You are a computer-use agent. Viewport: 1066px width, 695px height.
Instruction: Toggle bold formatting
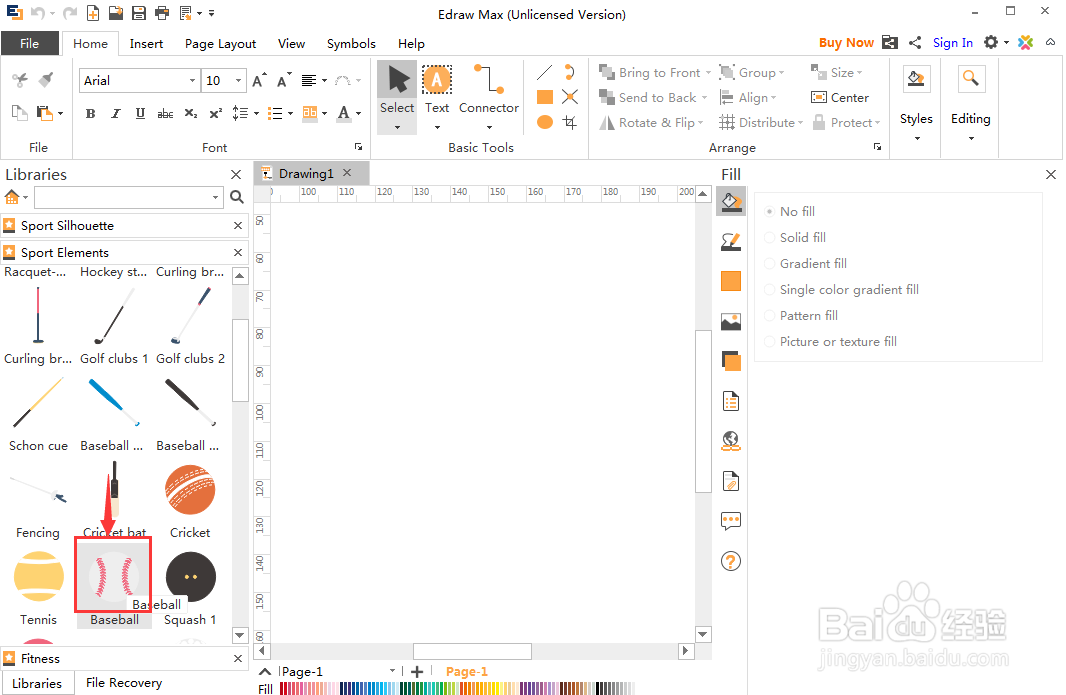point(90,114)
